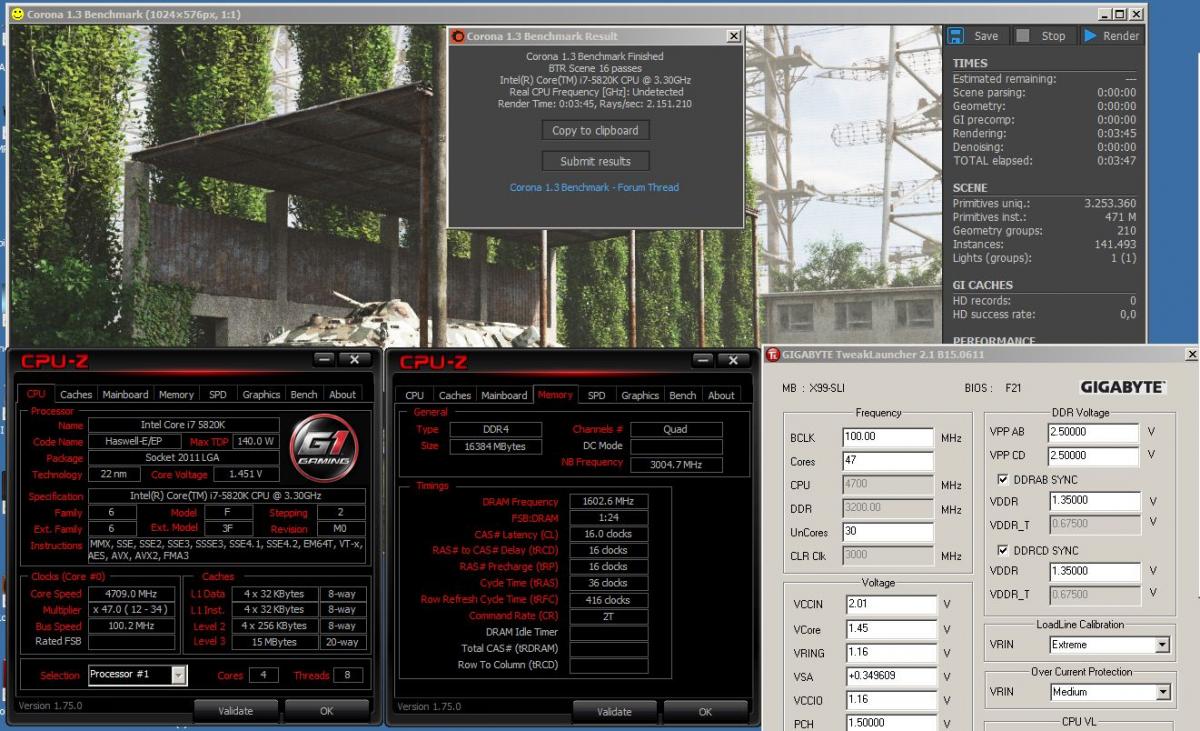
Task: Click Validate in CPU-Z Memory window
Action: point(614,712)
